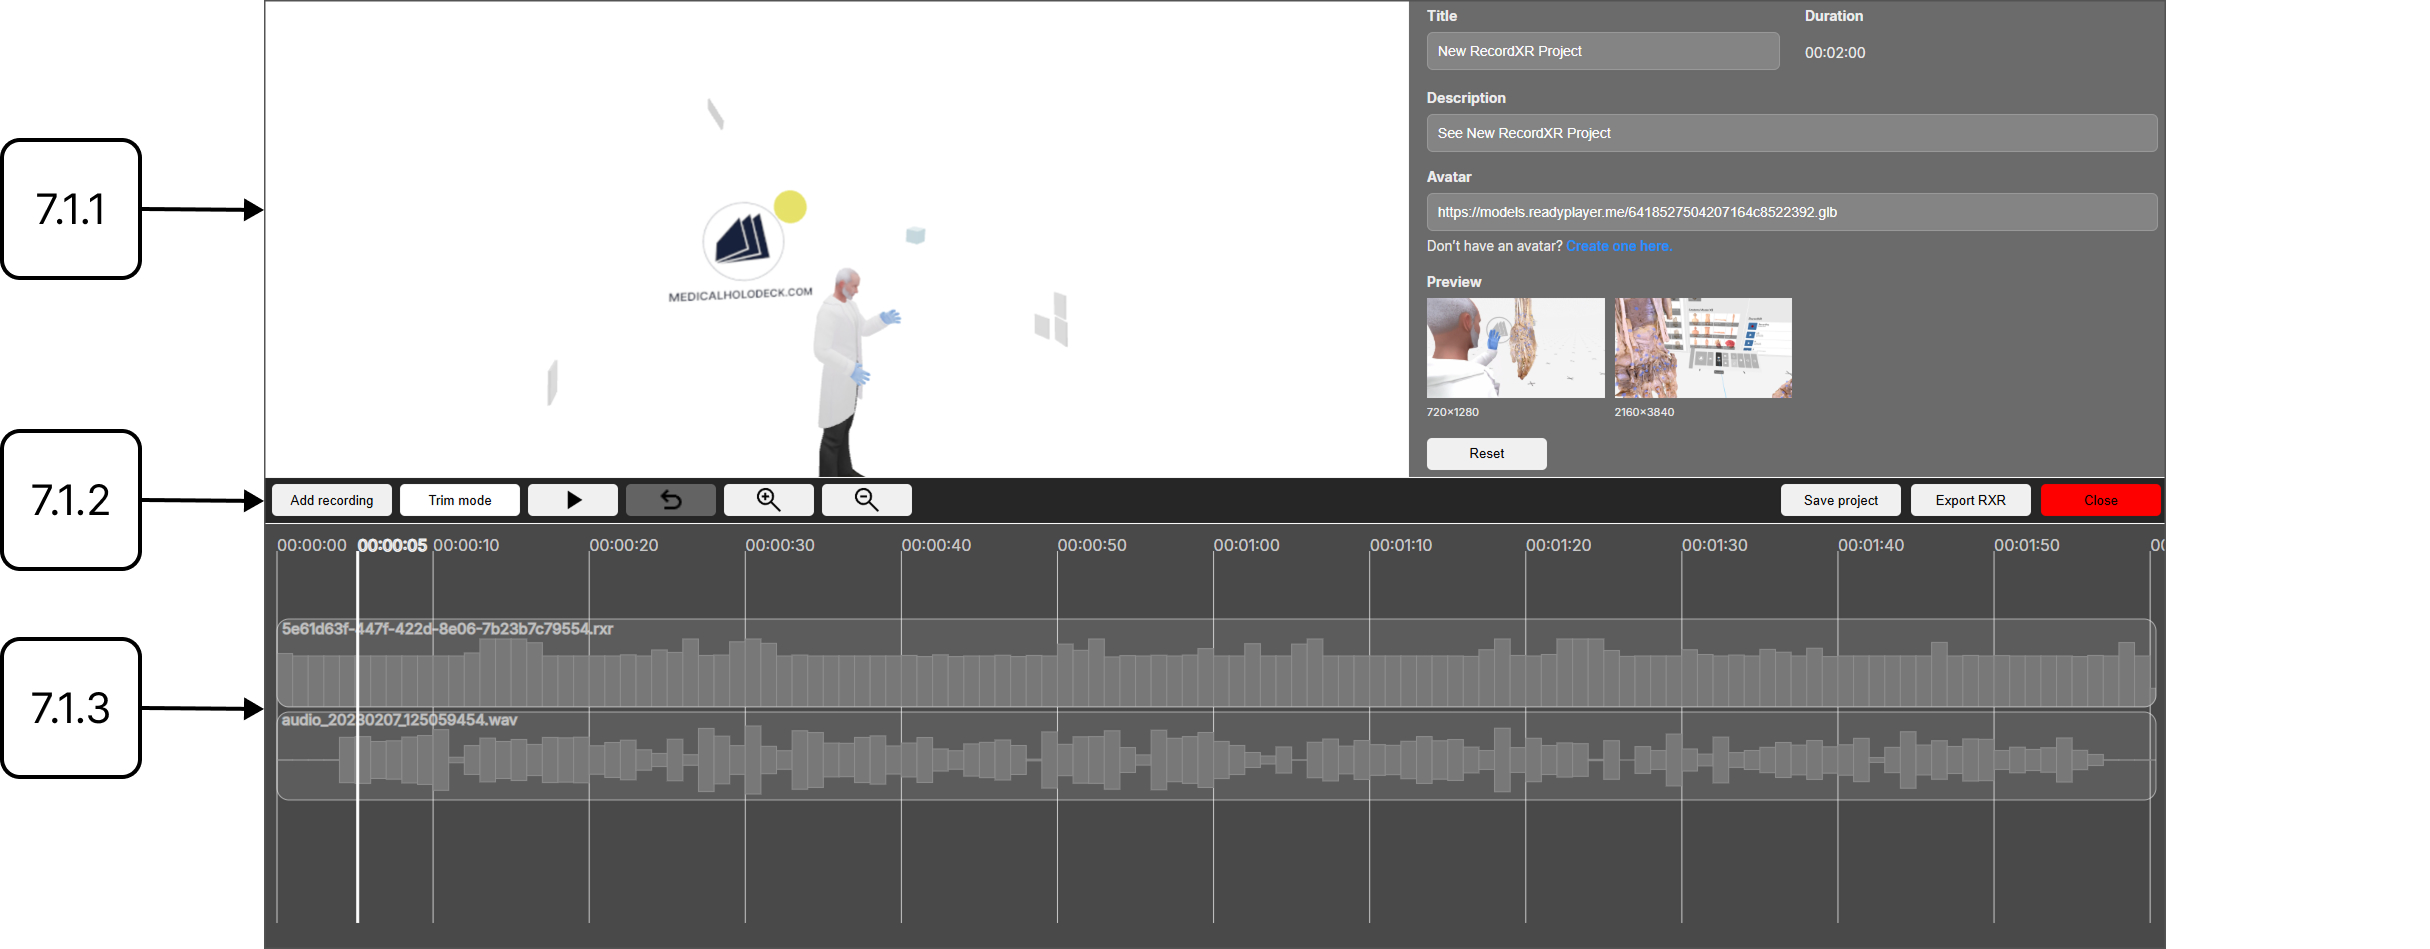Viewport: 2430px width, 949px height.
Task: Click the 00:01:00 mark on the ruler
Action: tap(1245, 546)
